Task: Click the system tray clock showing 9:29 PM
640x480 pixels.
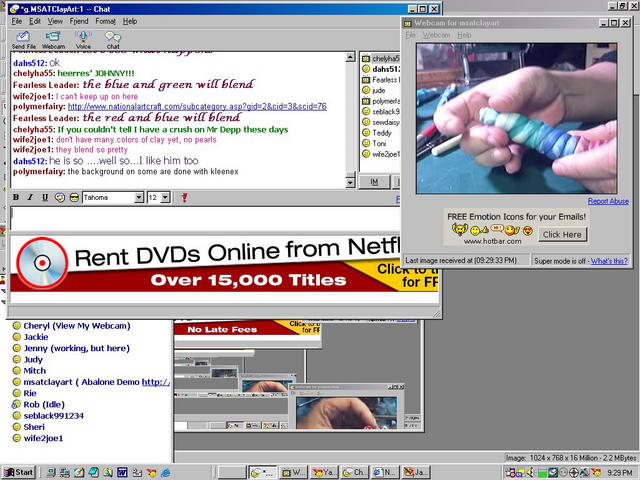Action: (620, 473)
